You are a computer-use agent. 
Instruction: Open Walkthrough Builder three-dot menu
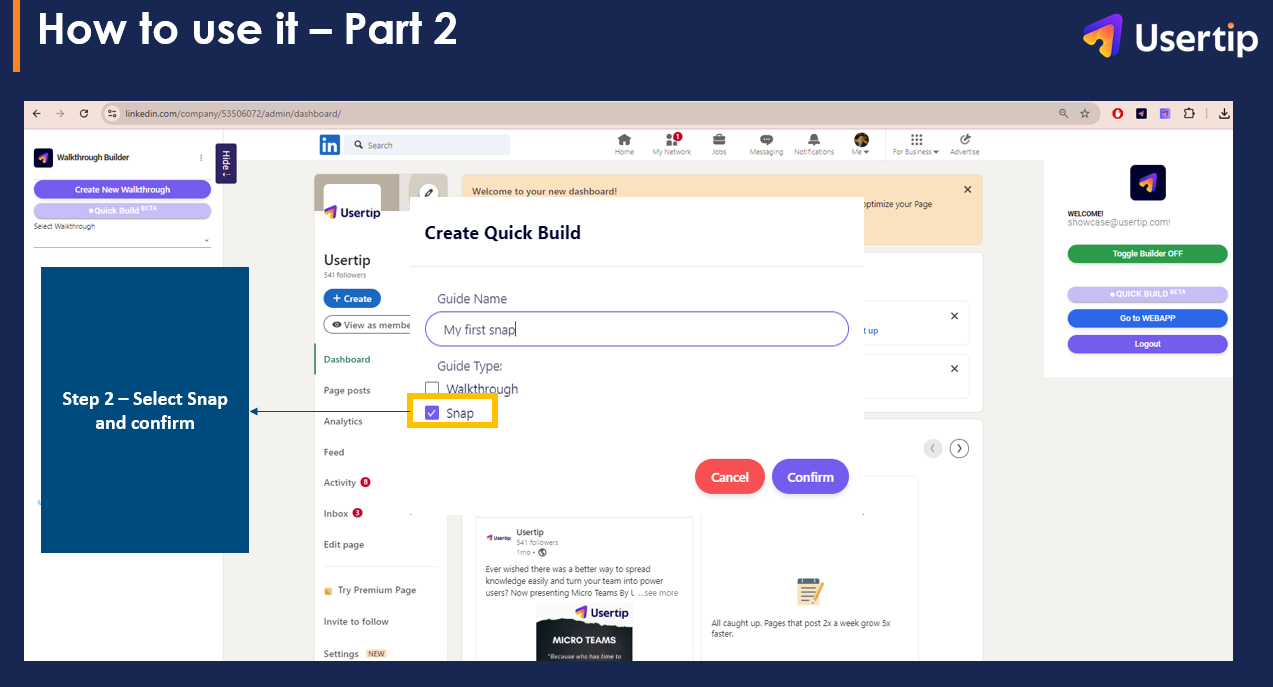(201, 158)
